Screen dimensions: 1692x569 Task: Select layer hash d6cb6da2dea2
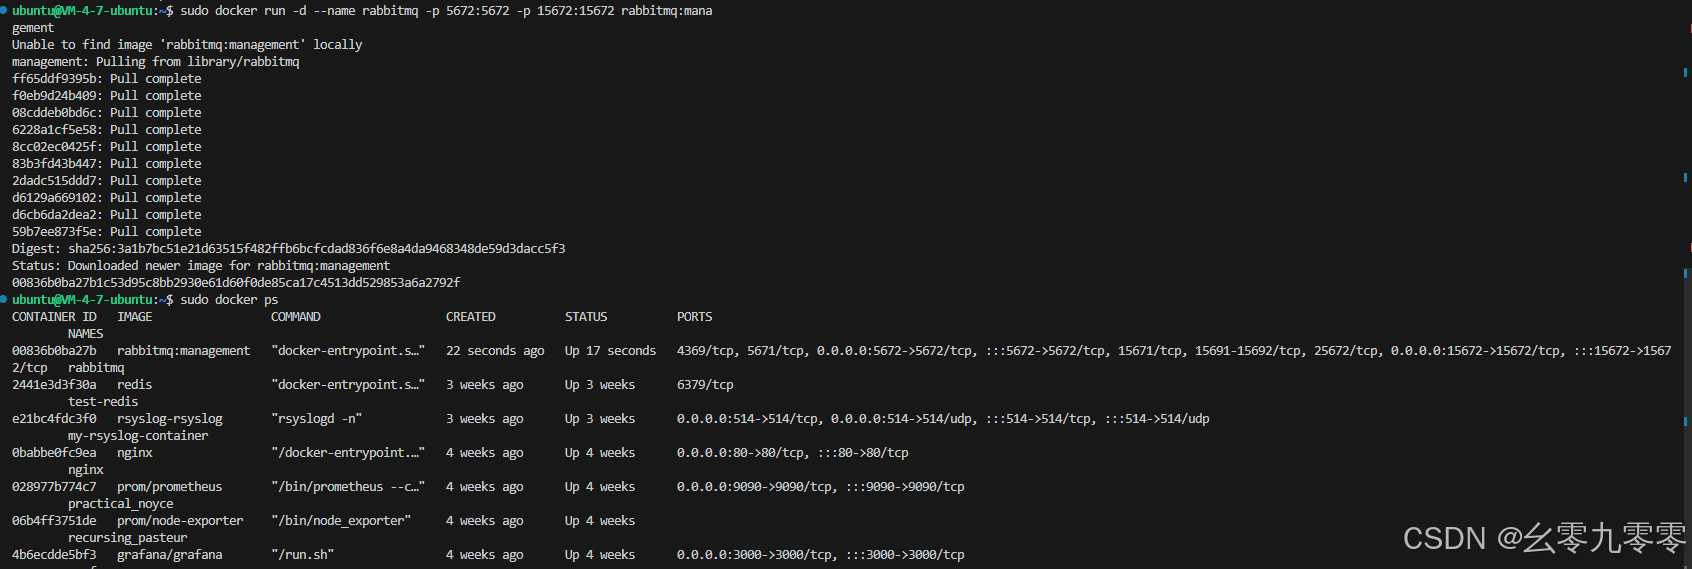click(x=54, y=215)
